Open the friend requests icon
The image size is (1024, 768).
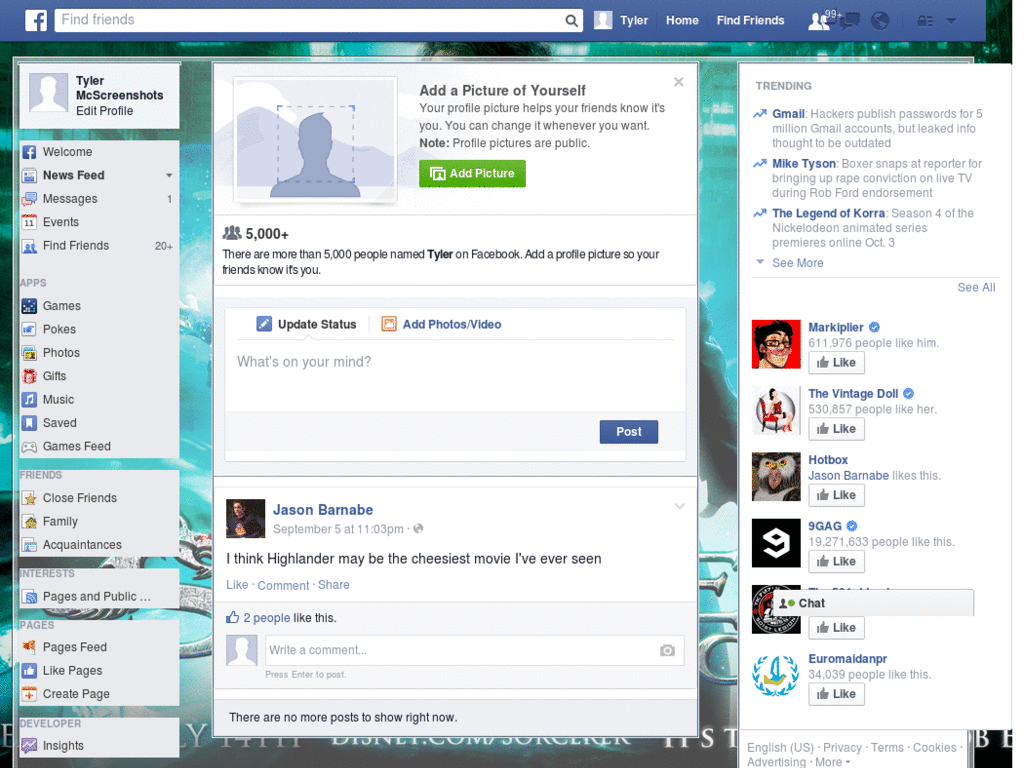819,21
